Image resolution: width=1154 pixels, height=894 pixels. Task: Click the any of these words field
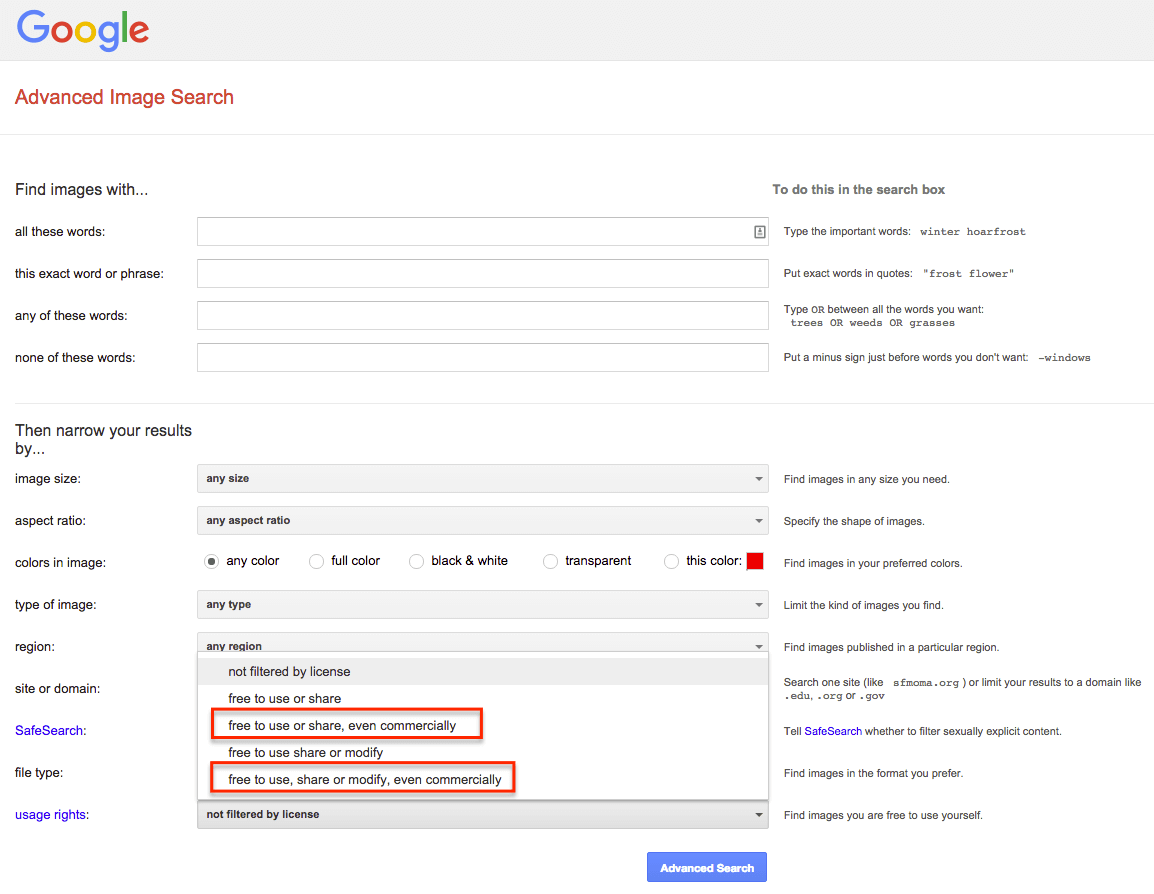click(x=483, y=316)
